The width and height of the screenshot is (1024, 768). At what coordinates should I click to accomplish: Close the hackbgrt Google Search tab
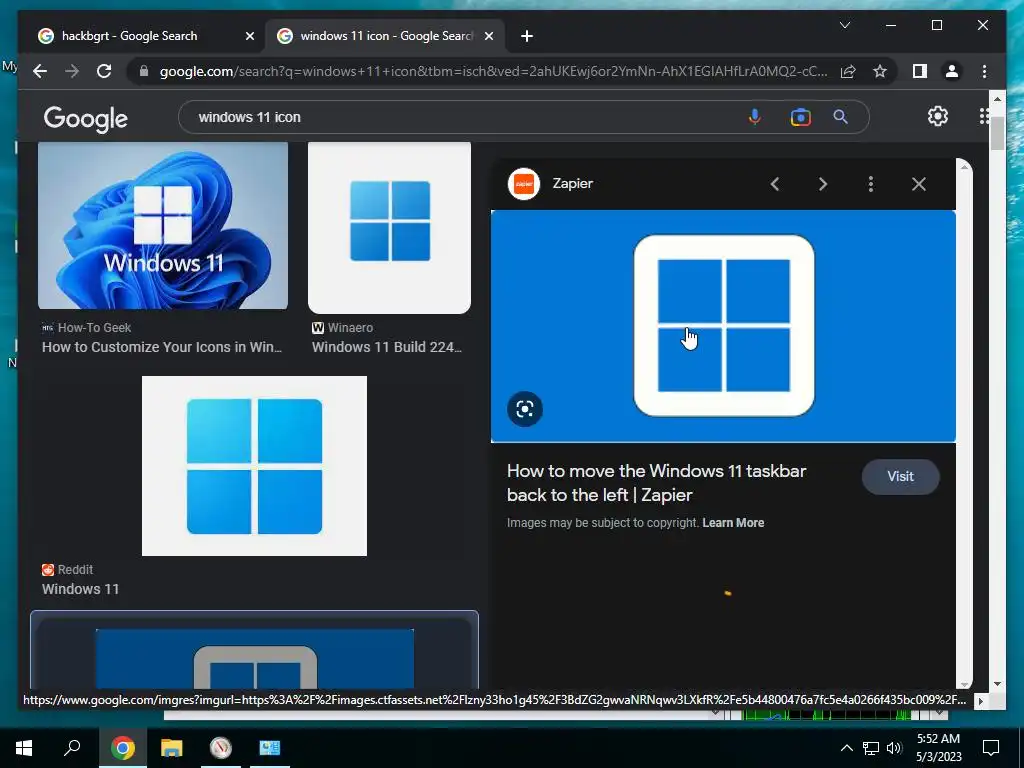point(249,36)
